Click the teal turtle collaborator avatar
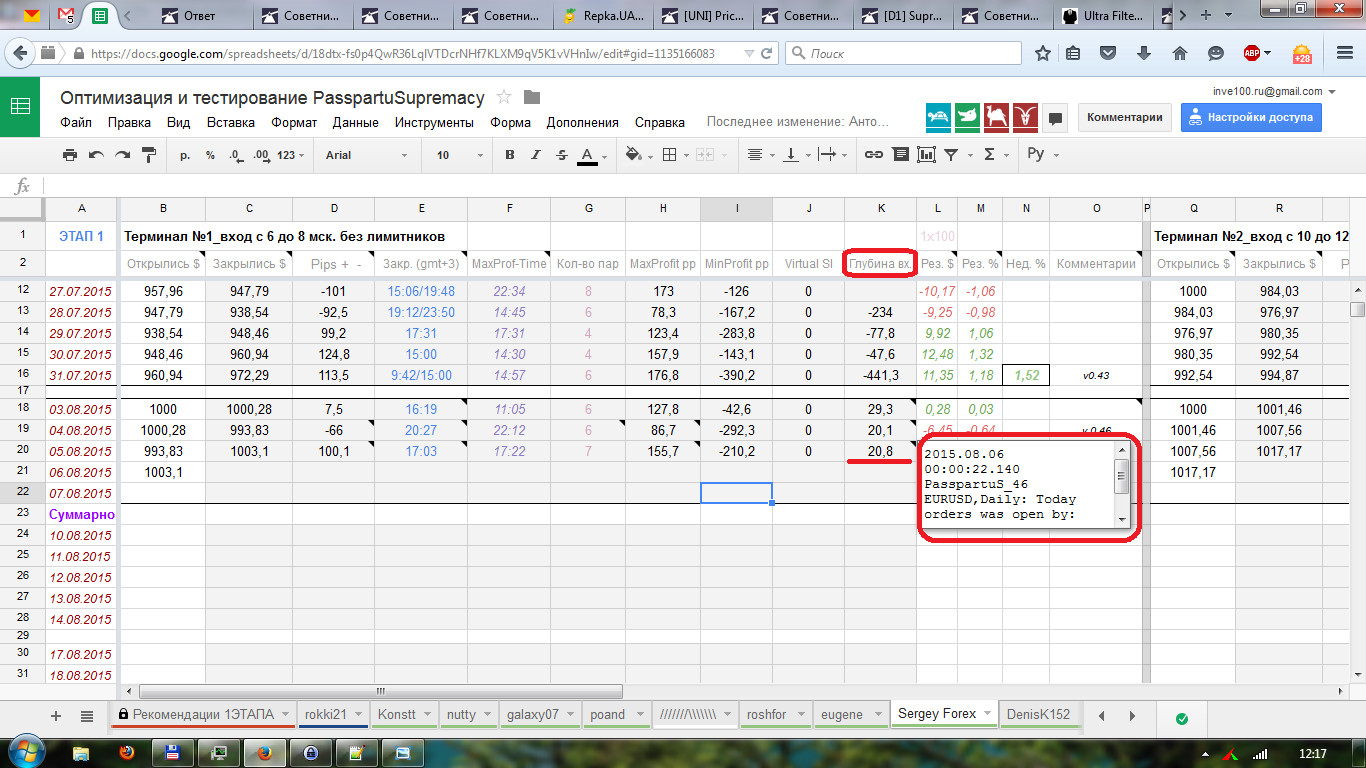 pos(938,117)
